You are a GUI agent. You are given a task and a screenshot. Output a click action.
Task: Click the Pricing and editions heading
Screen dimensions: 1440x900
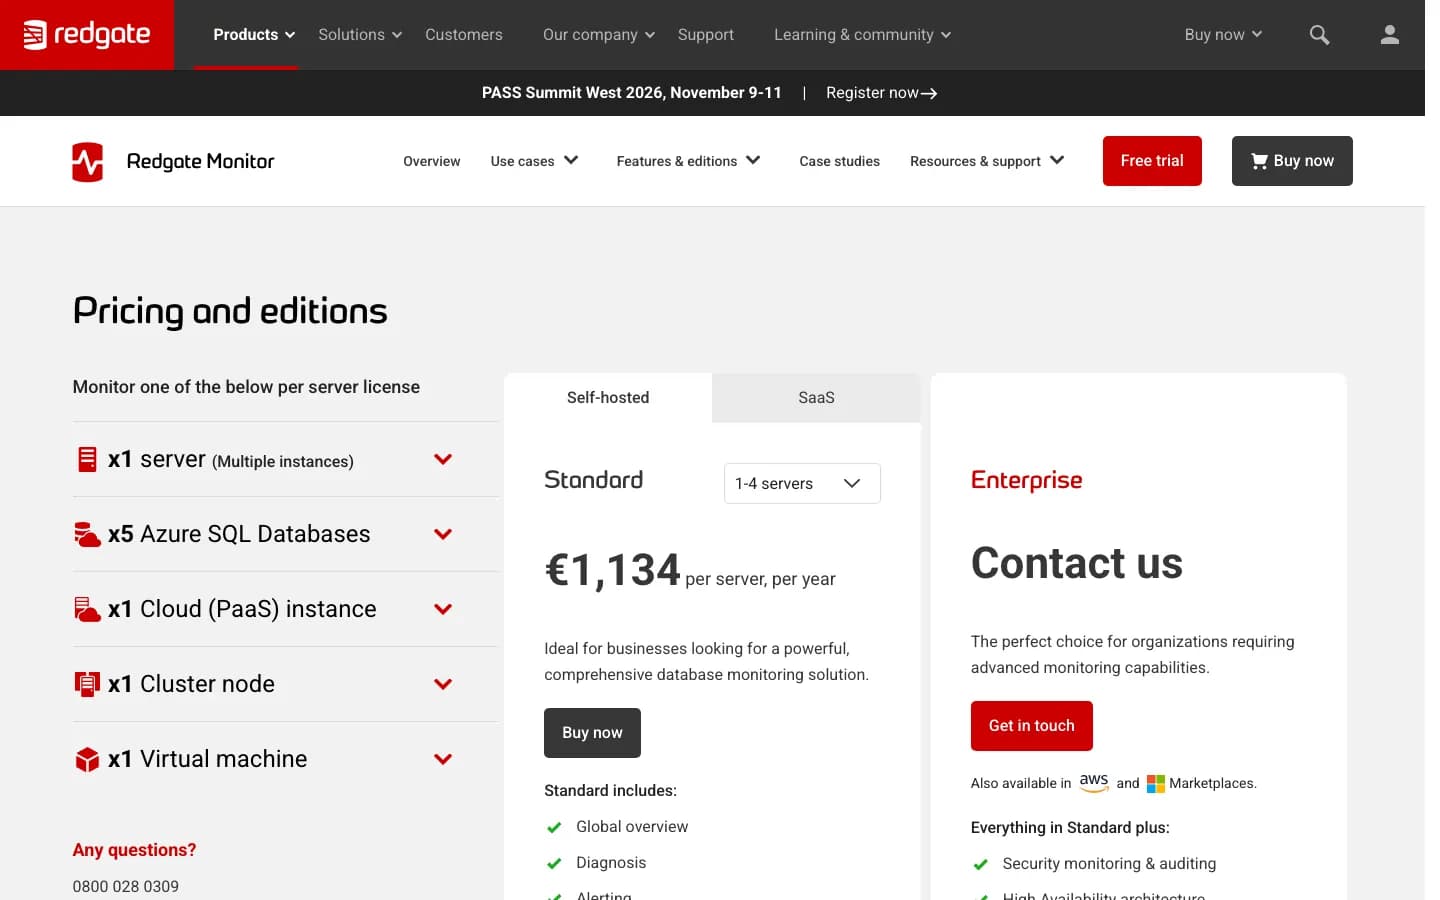tap(230, 311)
